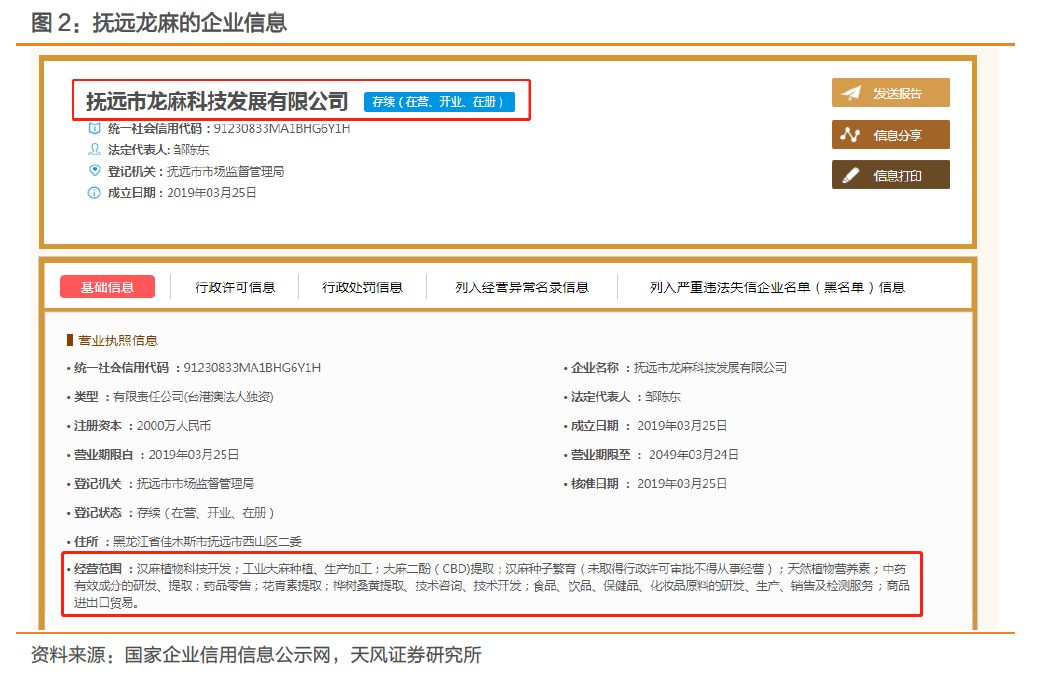Screen dimensions: 1043x677
Task: Click the header 登记机关 value 抚远市市场监督管理局
Action: [x=225, y=172]
